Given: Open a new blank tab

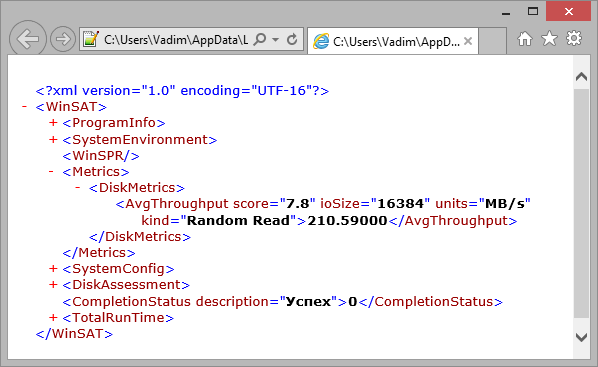Looking at the screenshot, I should pyautogui.click(x=492, y=41).
